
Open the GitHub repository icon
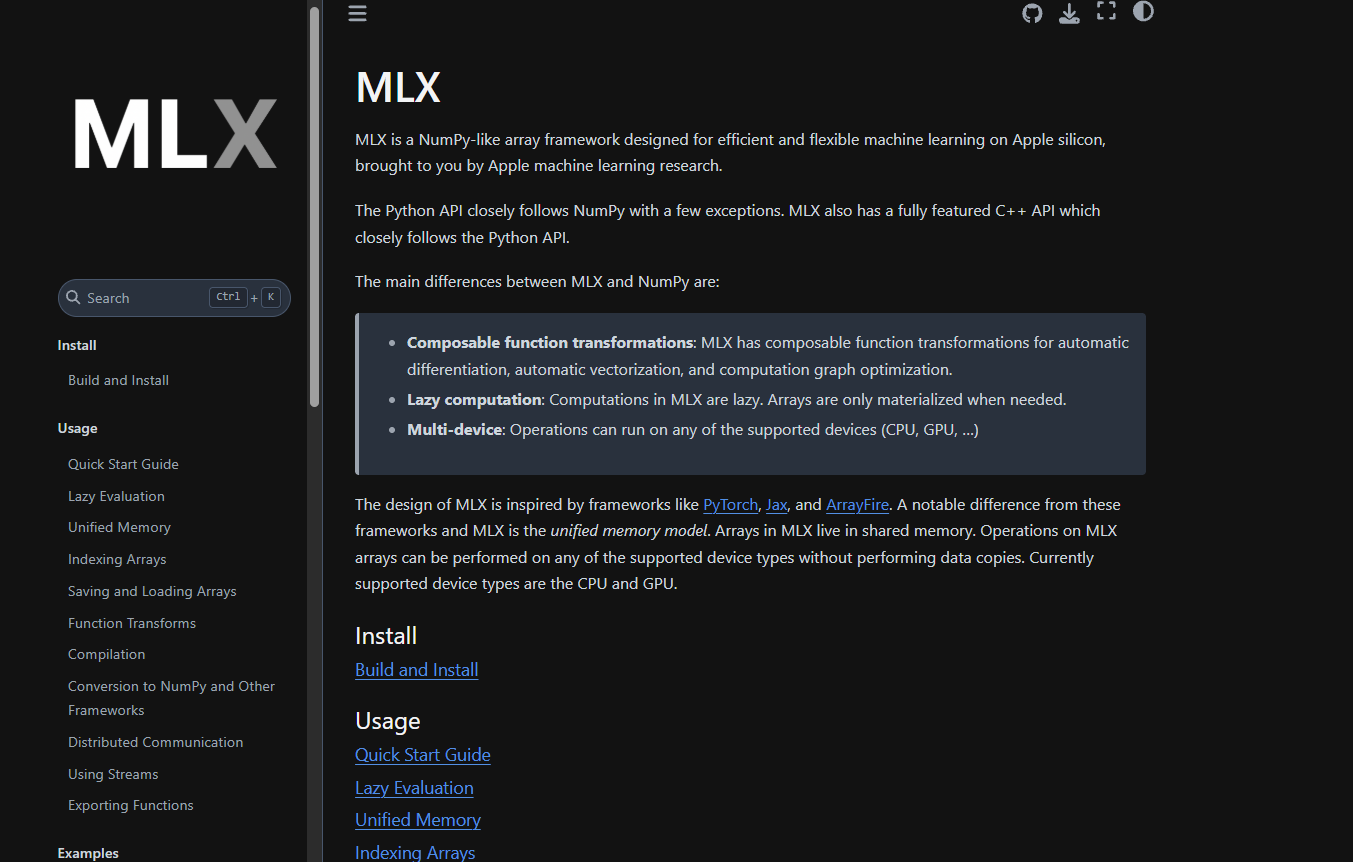click(1032, 13)
